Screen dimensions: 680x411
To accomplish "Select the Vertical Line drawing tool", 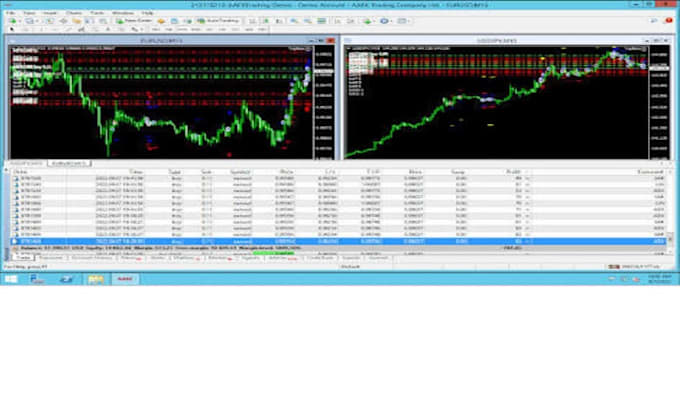I will [41, 29].
